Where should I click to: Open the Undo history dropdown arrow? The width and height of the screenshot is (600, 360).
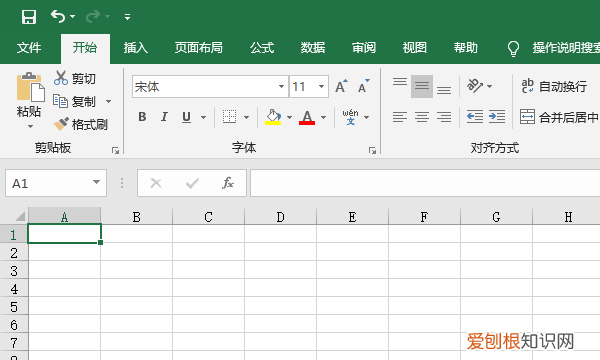(x=73, y=17)
